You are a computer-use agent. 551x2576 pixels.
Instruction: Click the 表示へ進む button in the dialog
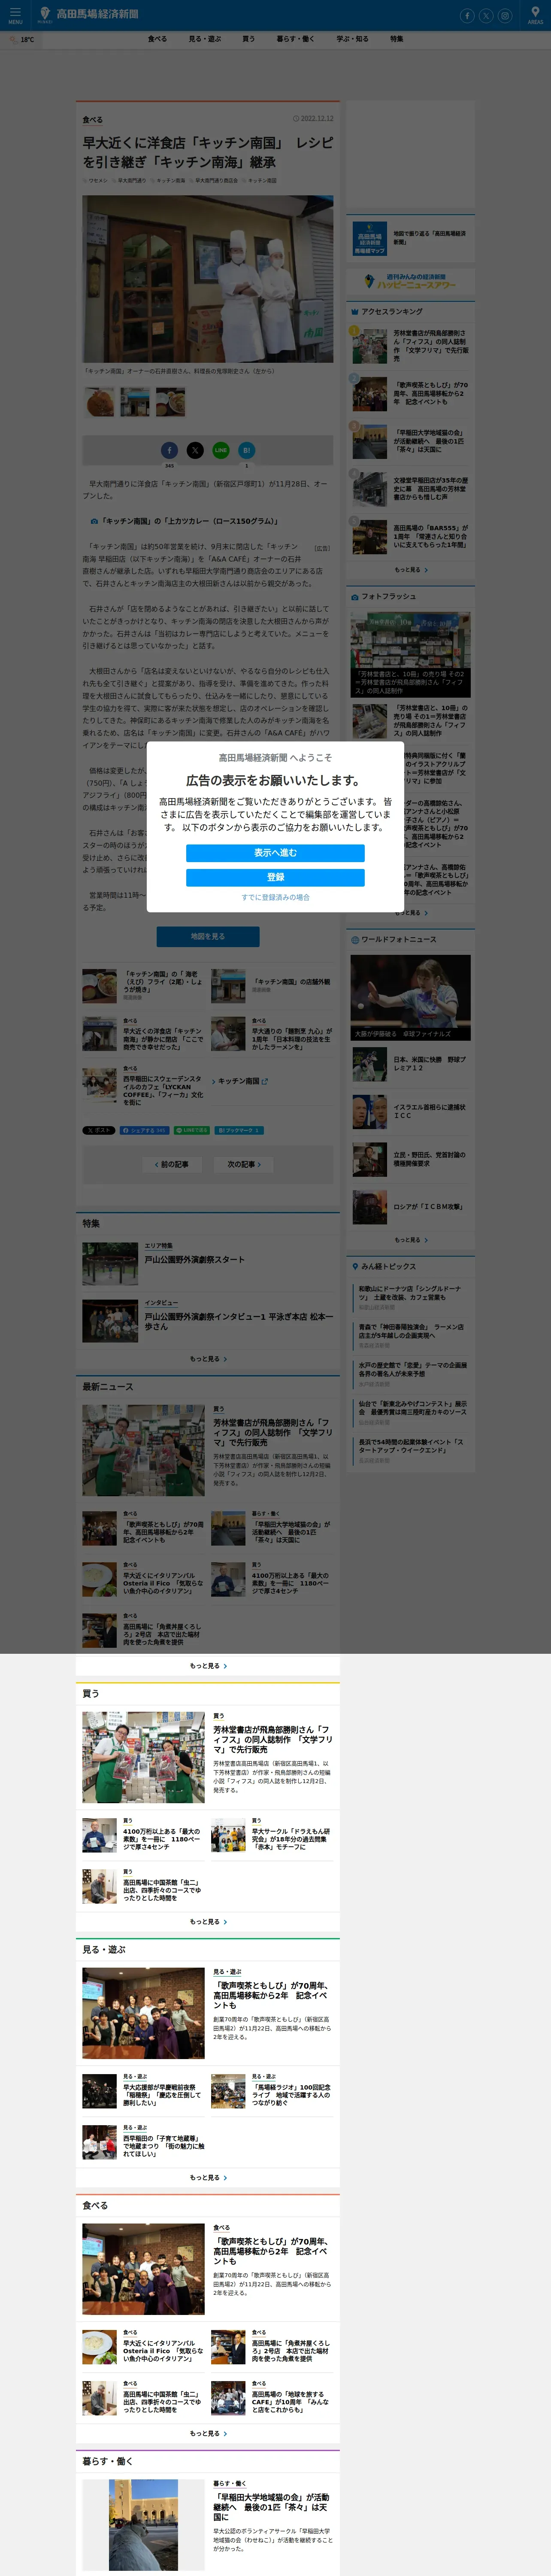tap(275, 853)
